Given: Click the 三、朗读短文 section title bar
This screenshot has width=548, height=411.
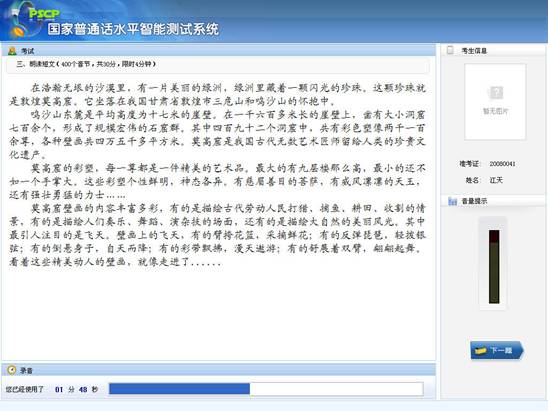Looking at the screenshot, I should [x=218, y=65].
